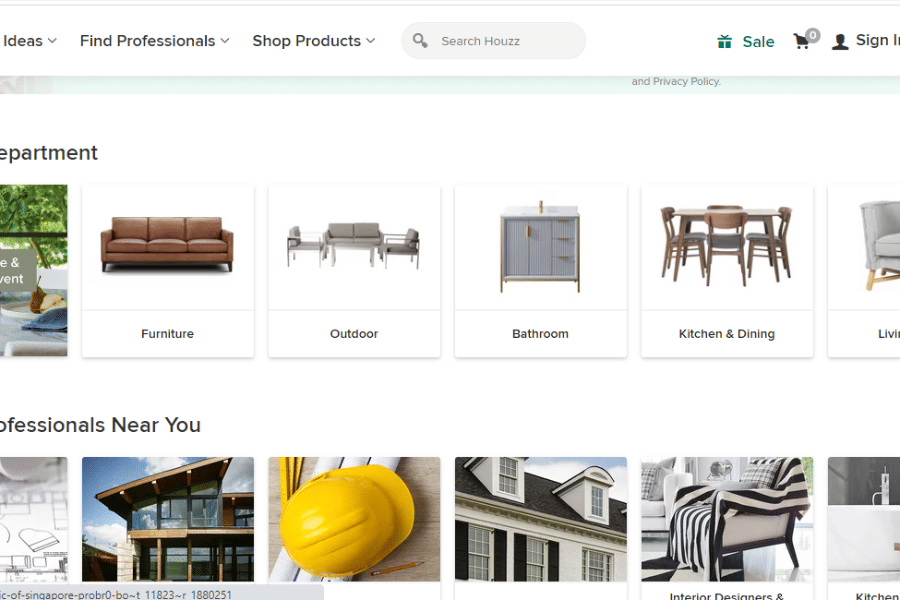900x600 pixels.
Task: Open the shopping cart icon
Action: [x=802, y=41]
